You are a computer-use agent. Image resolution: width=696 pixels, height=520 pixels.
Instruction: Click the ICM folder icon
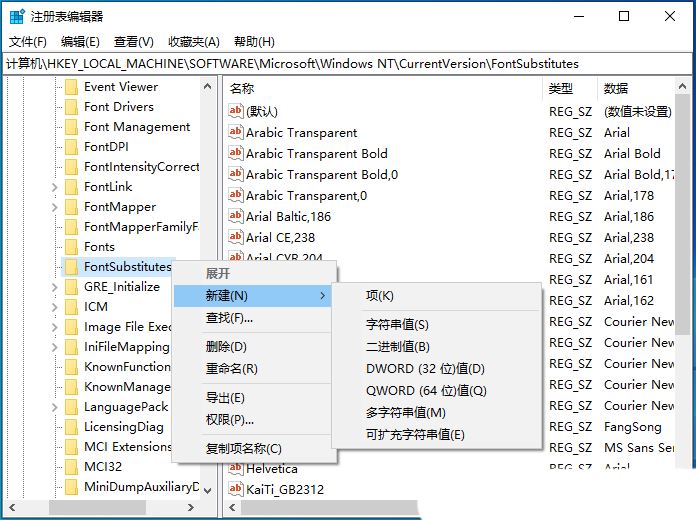click(x=71, y=307)
